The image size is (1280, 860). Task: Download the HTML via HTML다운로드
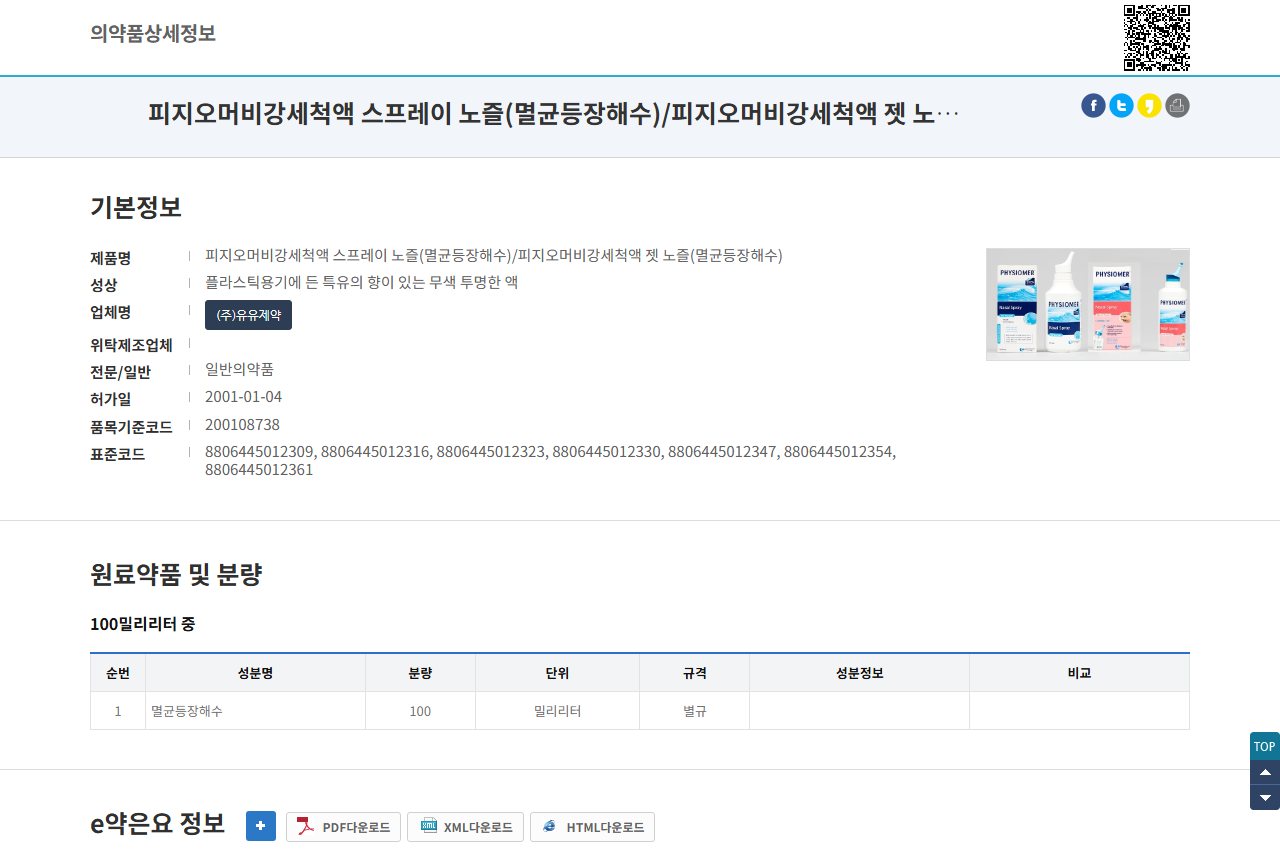pos(592,827)
